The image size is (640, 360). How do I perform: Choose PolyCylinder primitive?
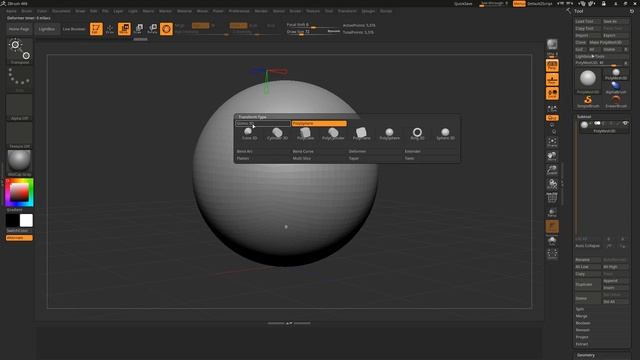point(333,133)
